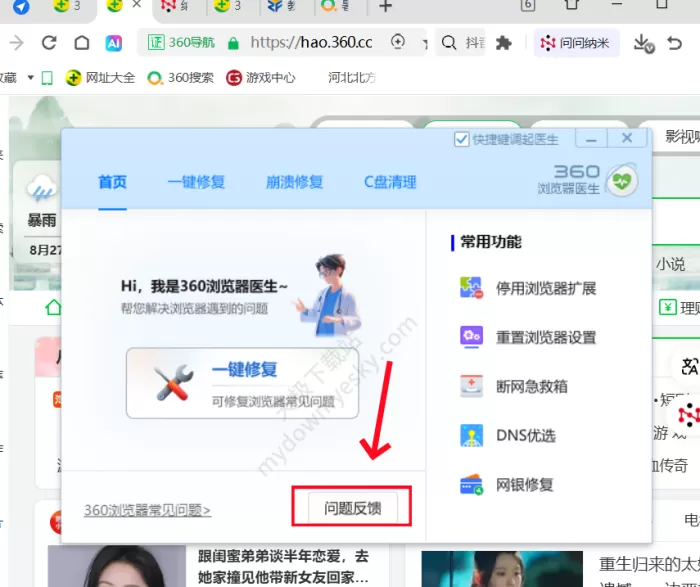The height and width of the screenshot is (587, 700).
Task: Open the 游戏中心 bookmark
Action: pyautogui.click(x=261, y=78)
